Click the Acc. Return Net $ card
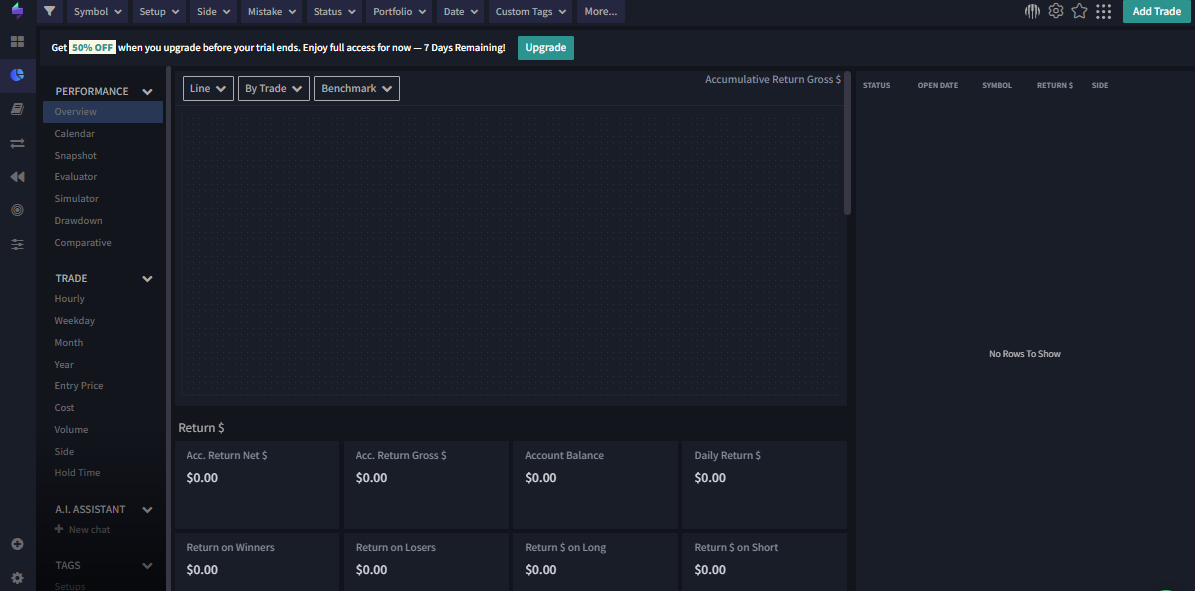The height and width of the screenshot is (591, 1195). 257,485
